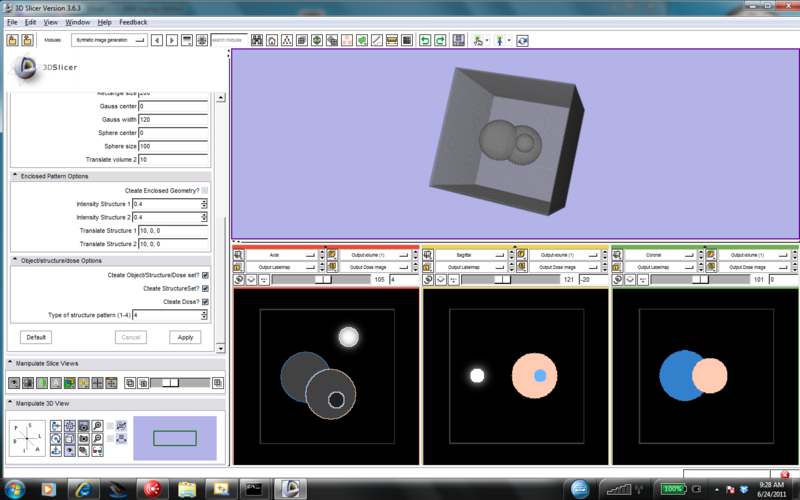Open the Sagittal orientation dropdown
The width and height of the screenshot is (800, 500).
[x=470, y=255]
